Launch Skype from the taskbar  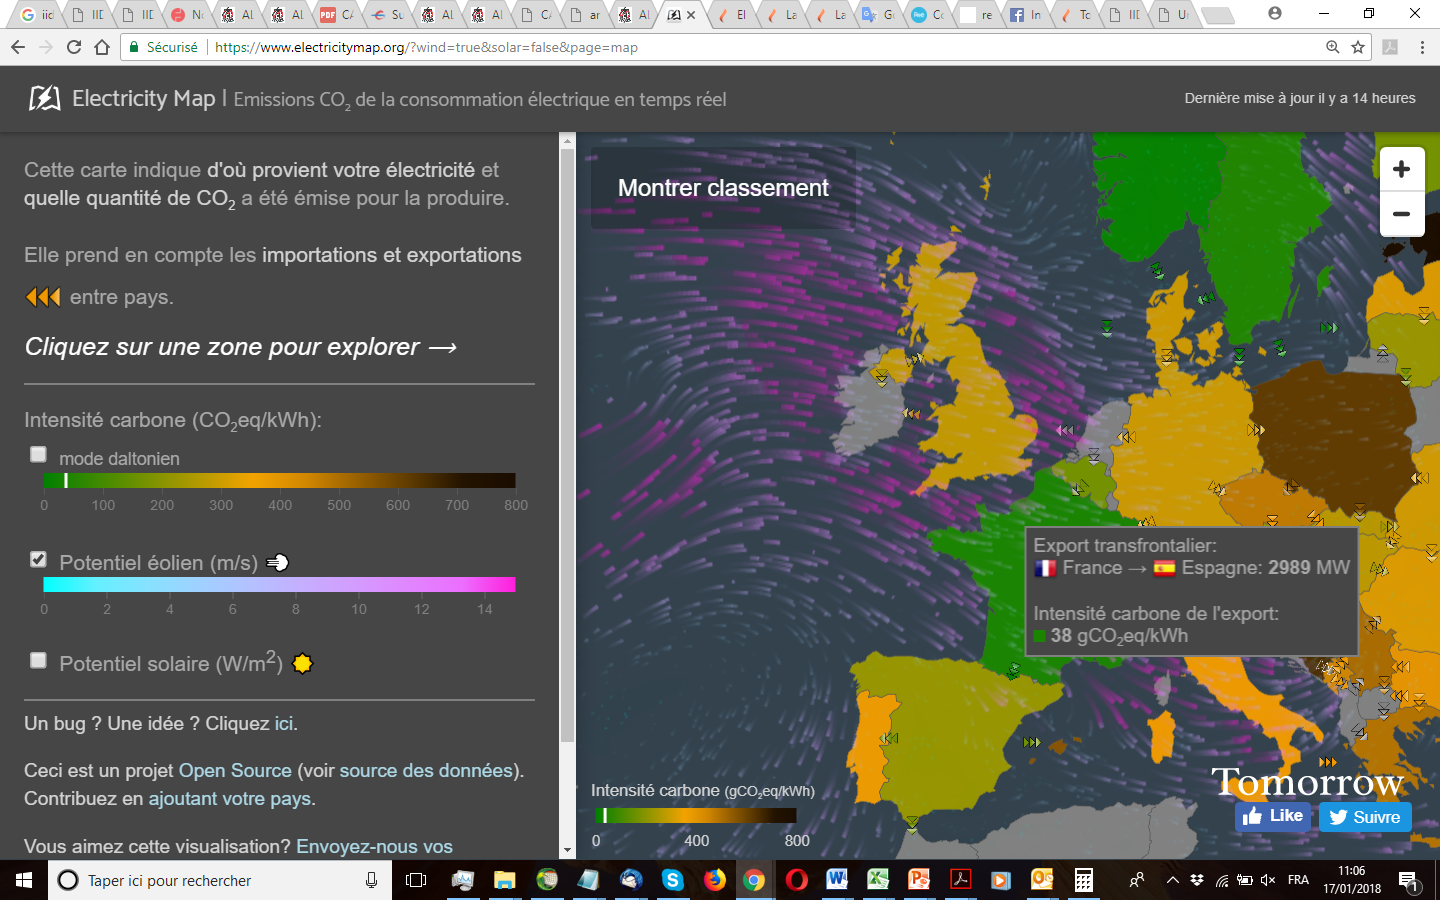click(x=672, y=880)
